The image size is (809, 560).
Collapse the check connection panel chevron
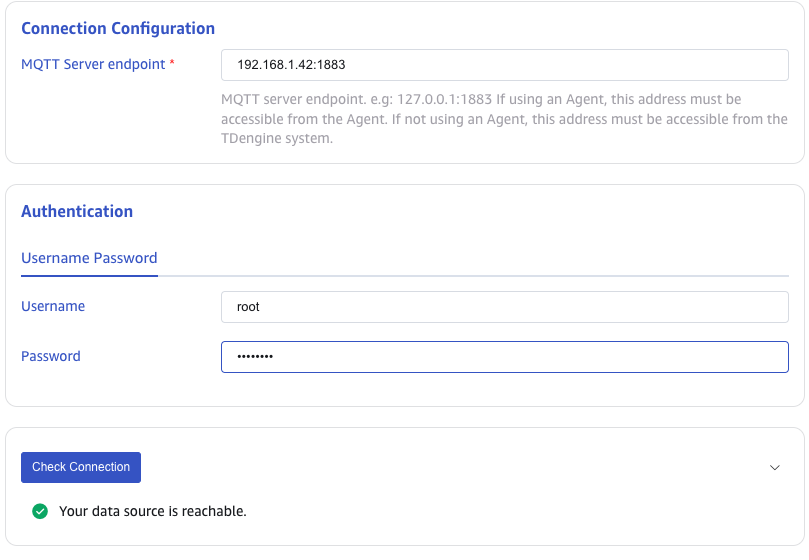[x=775, y=467]
